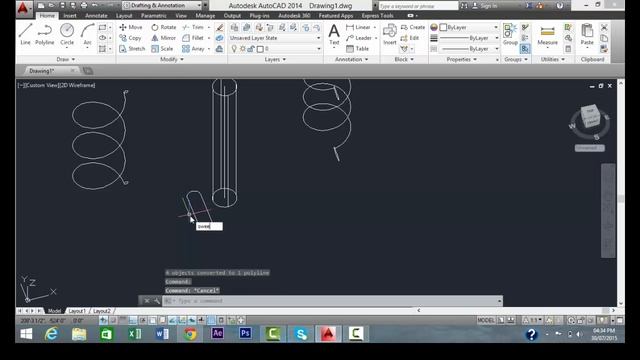Click Edit block

click(x=410, y=38)
